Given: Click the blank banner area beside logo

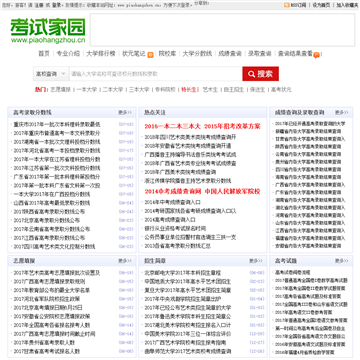Looking at the screenshot, I should click(x=222, y=30).
